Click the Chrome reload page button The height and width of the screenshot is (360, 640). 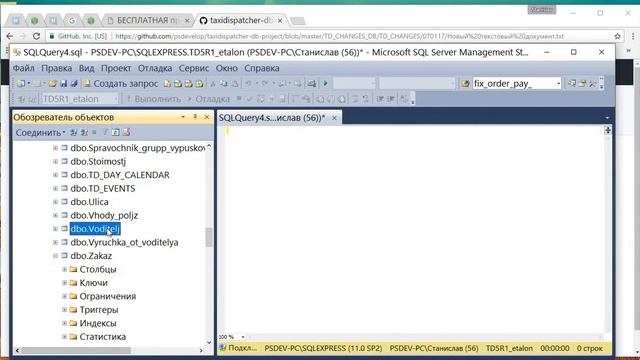point(36,36)
